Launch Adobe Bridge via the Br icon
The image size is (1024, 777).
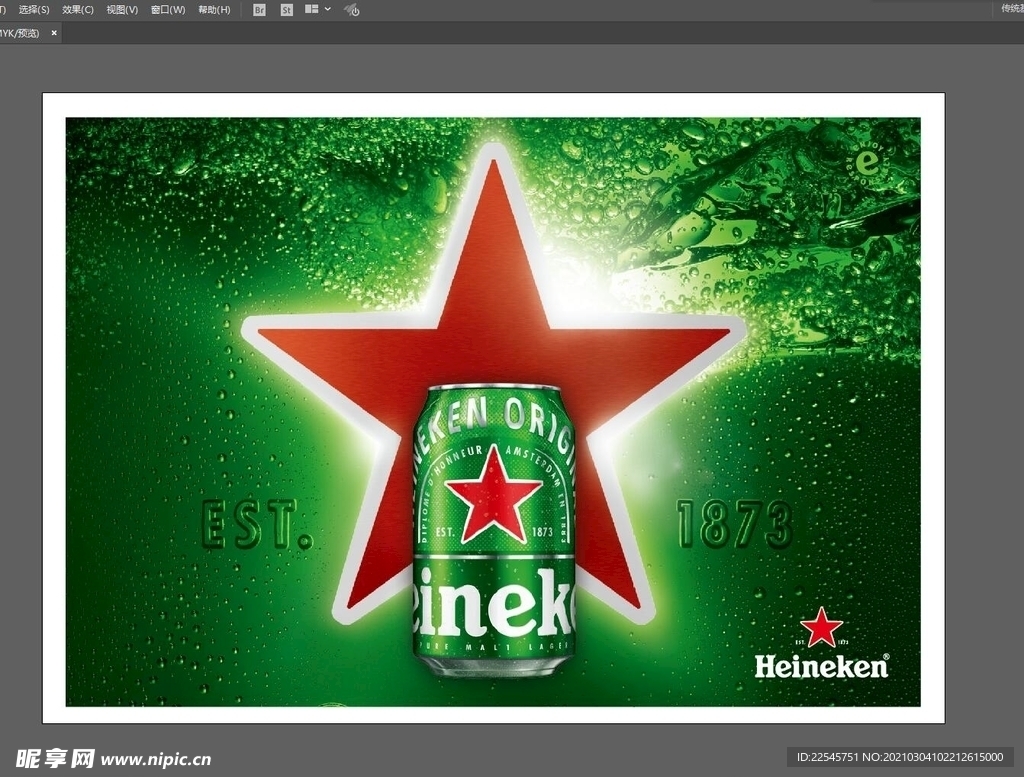[259, 10]
